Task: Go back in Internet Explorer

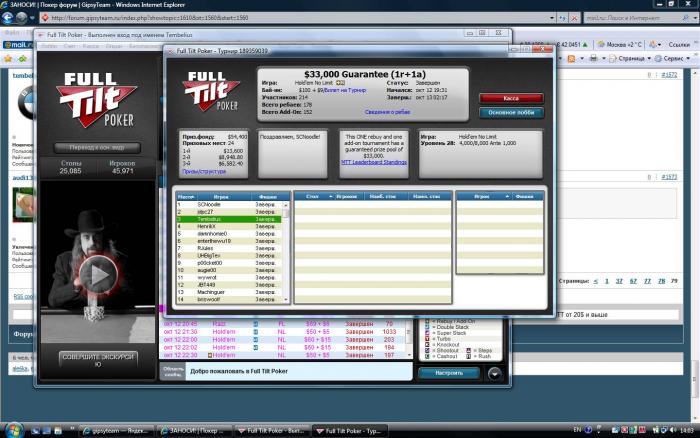Action: tap(8, 17)
